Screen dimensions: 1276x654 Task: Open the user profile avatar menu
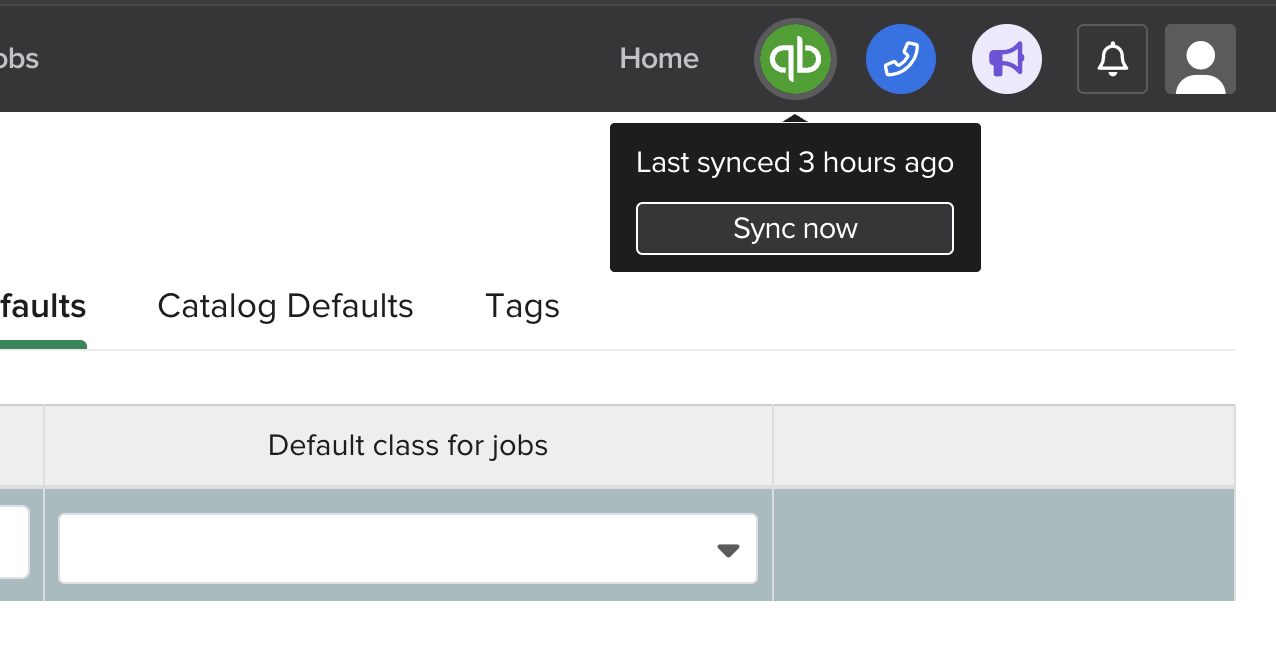(1200, 60)
